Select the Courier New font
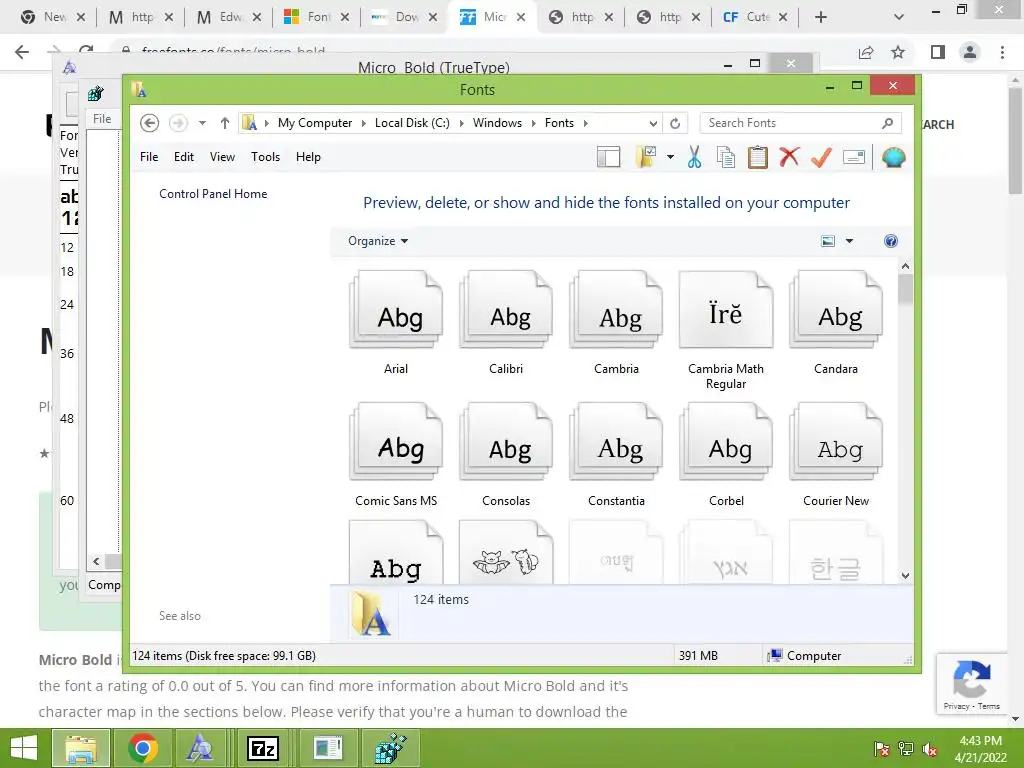The image size is (1024, 768). pos(836,455)
